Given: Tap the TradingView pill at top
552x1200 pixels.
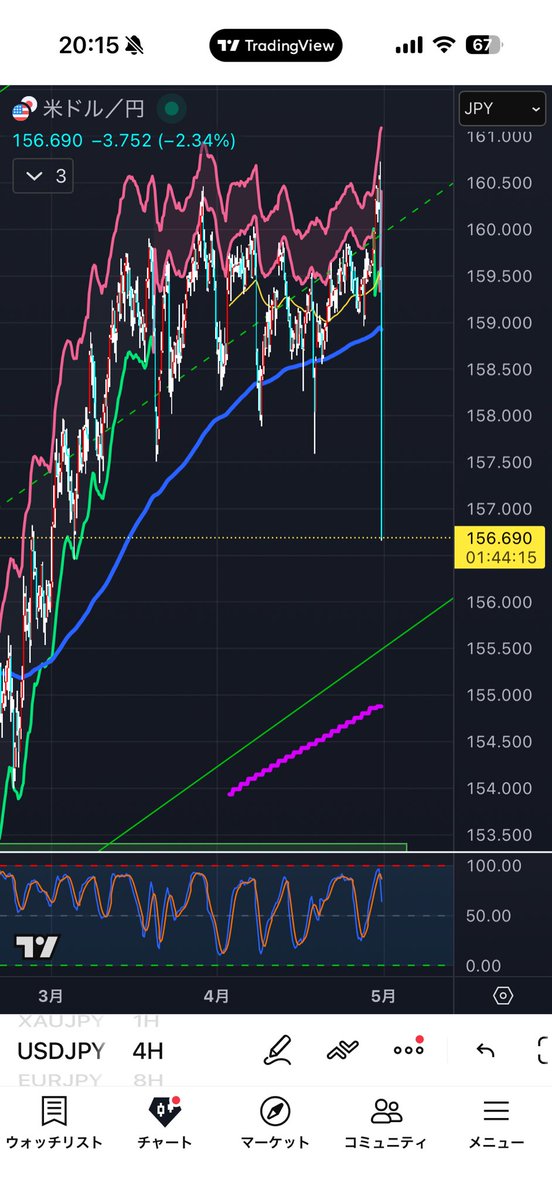Looking at the screenshot, I should [x=276, y=45].
